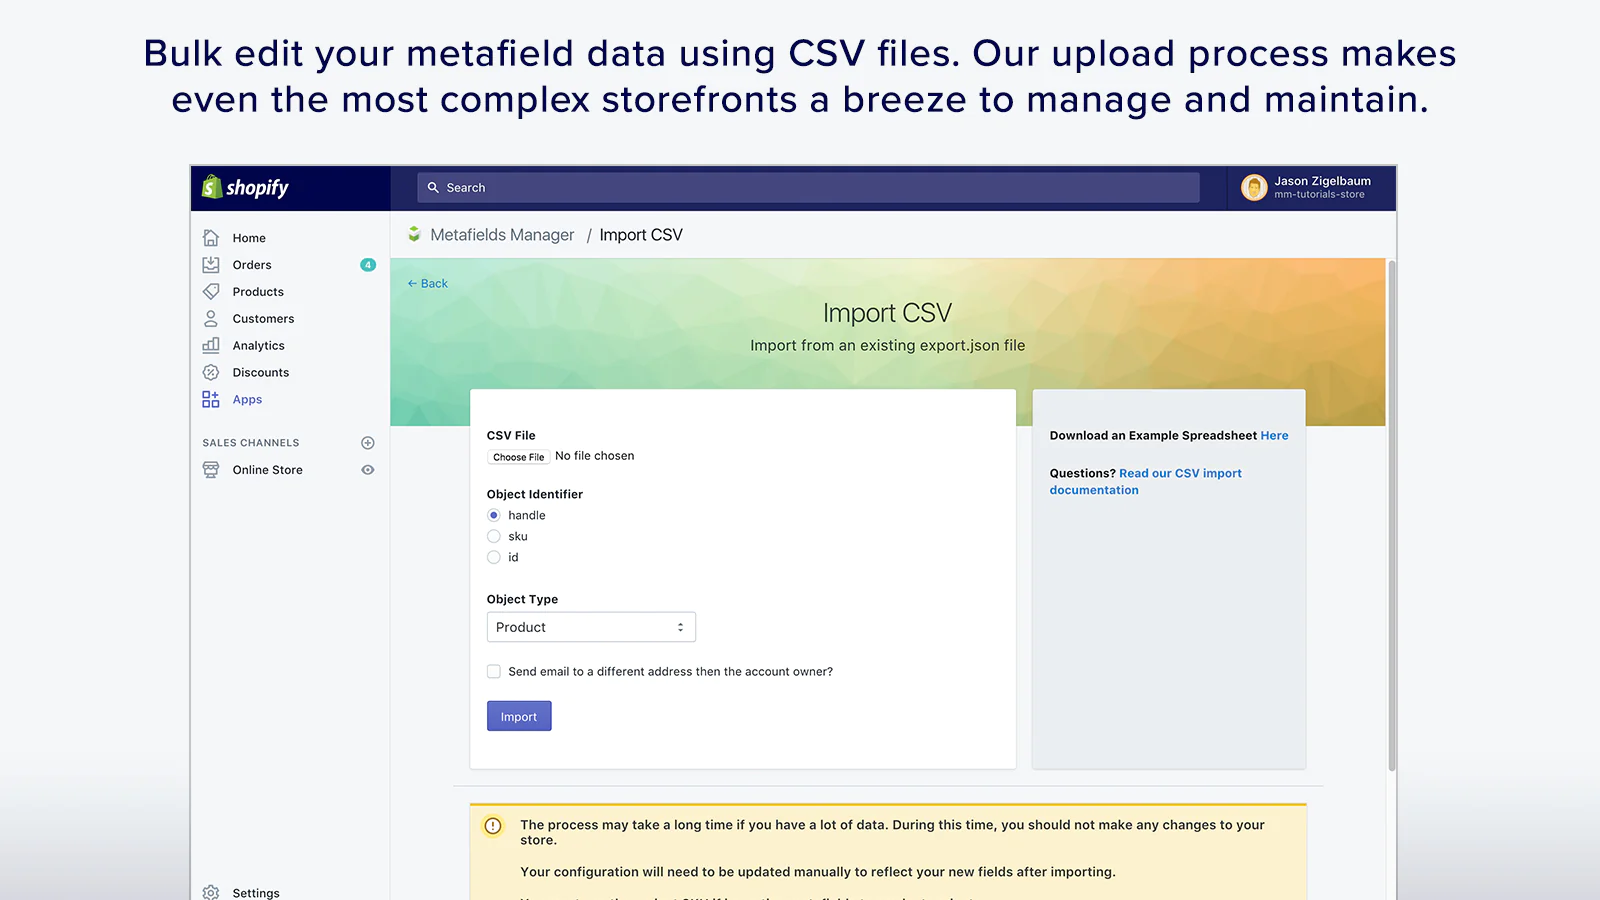Add a sales channel with plus icon
Viewport: 1600px width, 900px height.
[x=368, y=443]
